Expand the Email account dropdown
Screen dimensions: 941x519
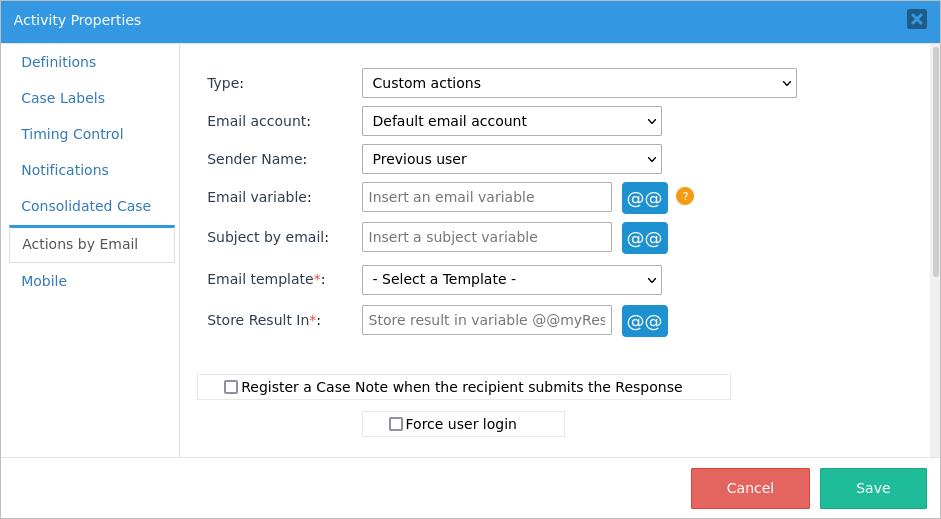[511, 121]
